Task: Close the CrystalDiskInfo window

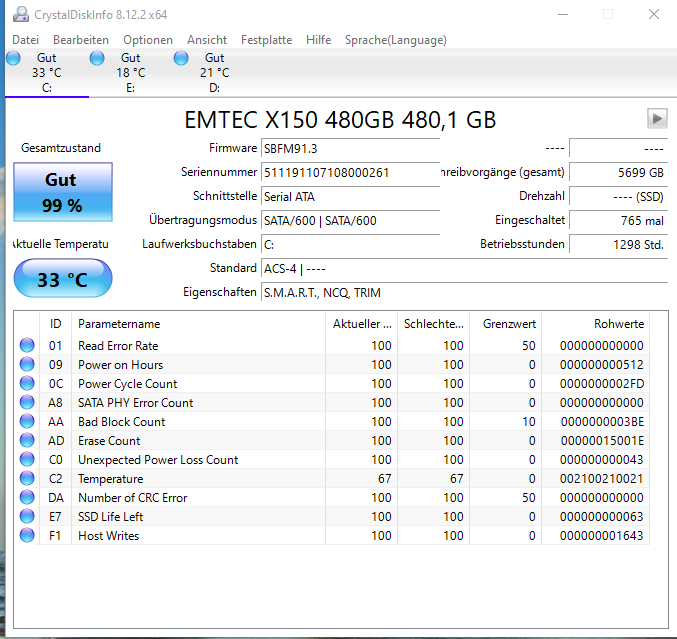Action: pyautogui.click(x=654, y=14)
